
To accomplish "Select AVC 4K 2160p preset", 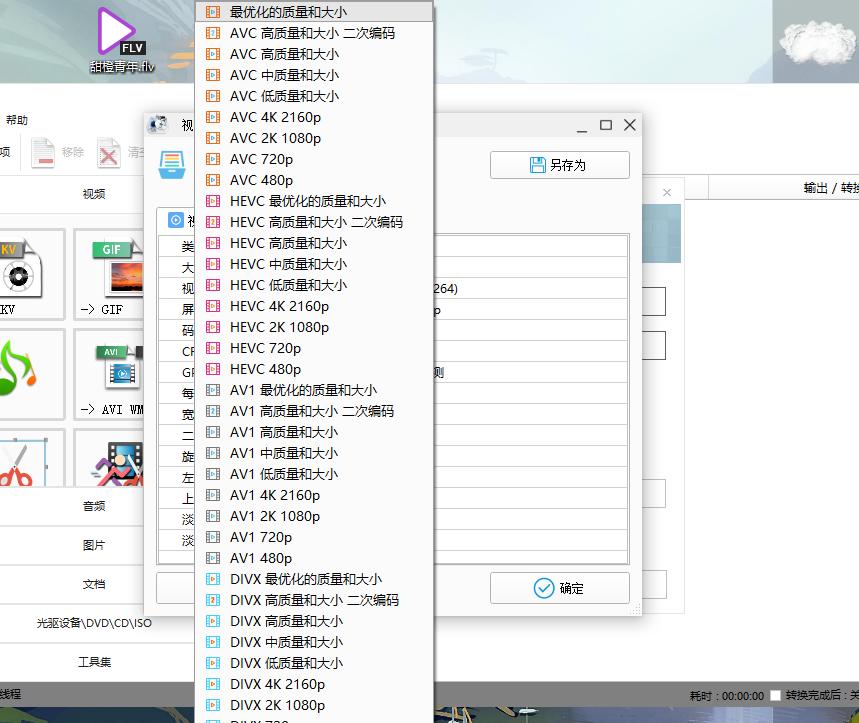I will pos(314,117).
